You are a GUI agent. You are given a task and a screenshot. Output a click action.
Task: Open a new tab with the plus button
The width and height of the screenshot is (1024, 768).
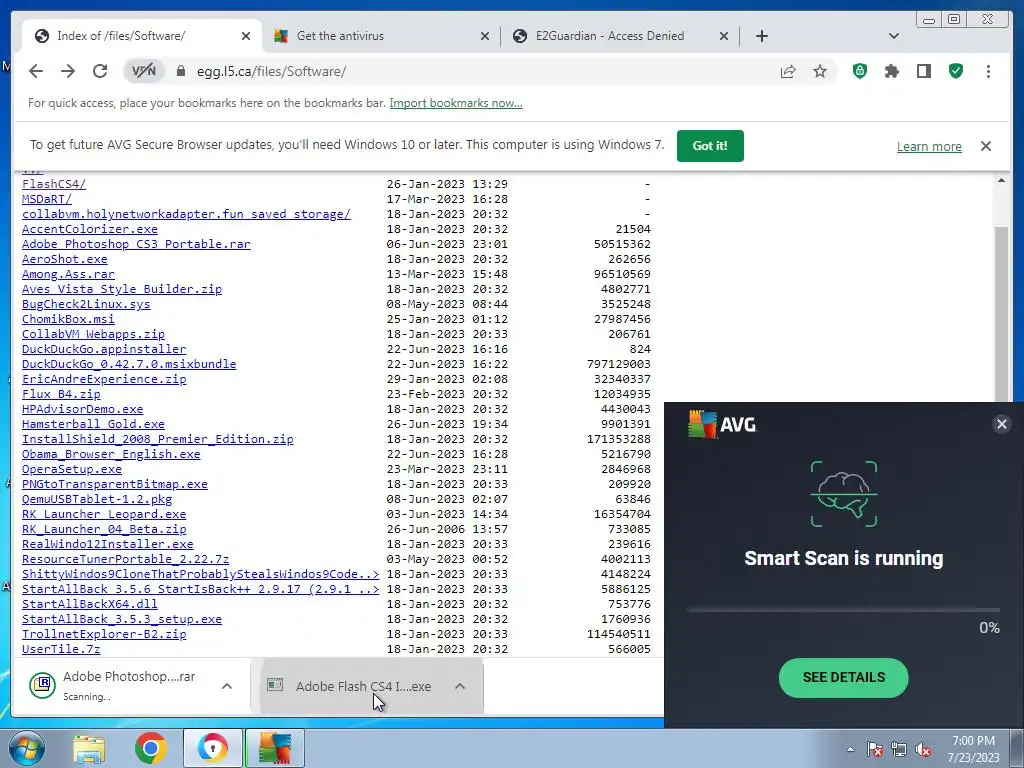coord(761,36)
